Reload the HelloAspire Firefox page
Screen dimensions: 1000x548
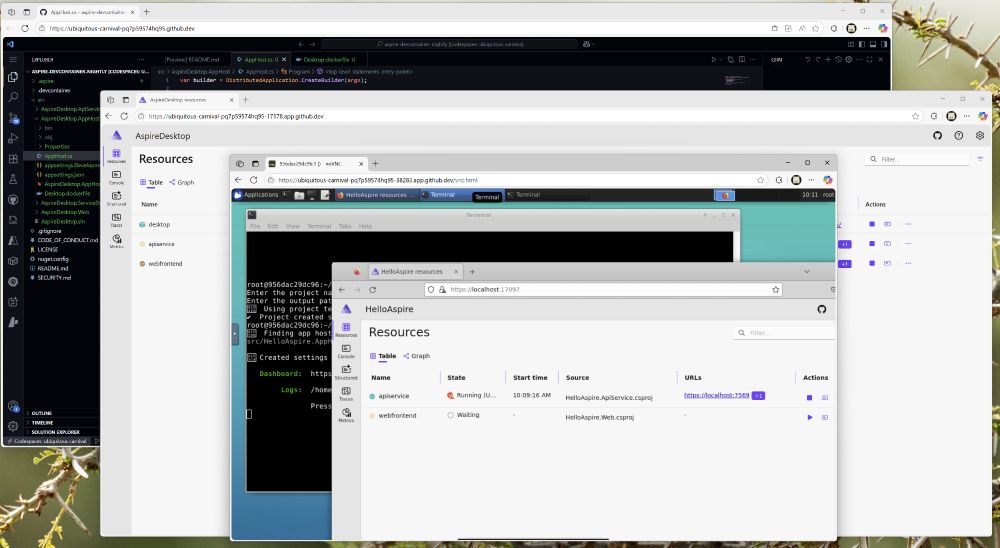click(372, 290)
